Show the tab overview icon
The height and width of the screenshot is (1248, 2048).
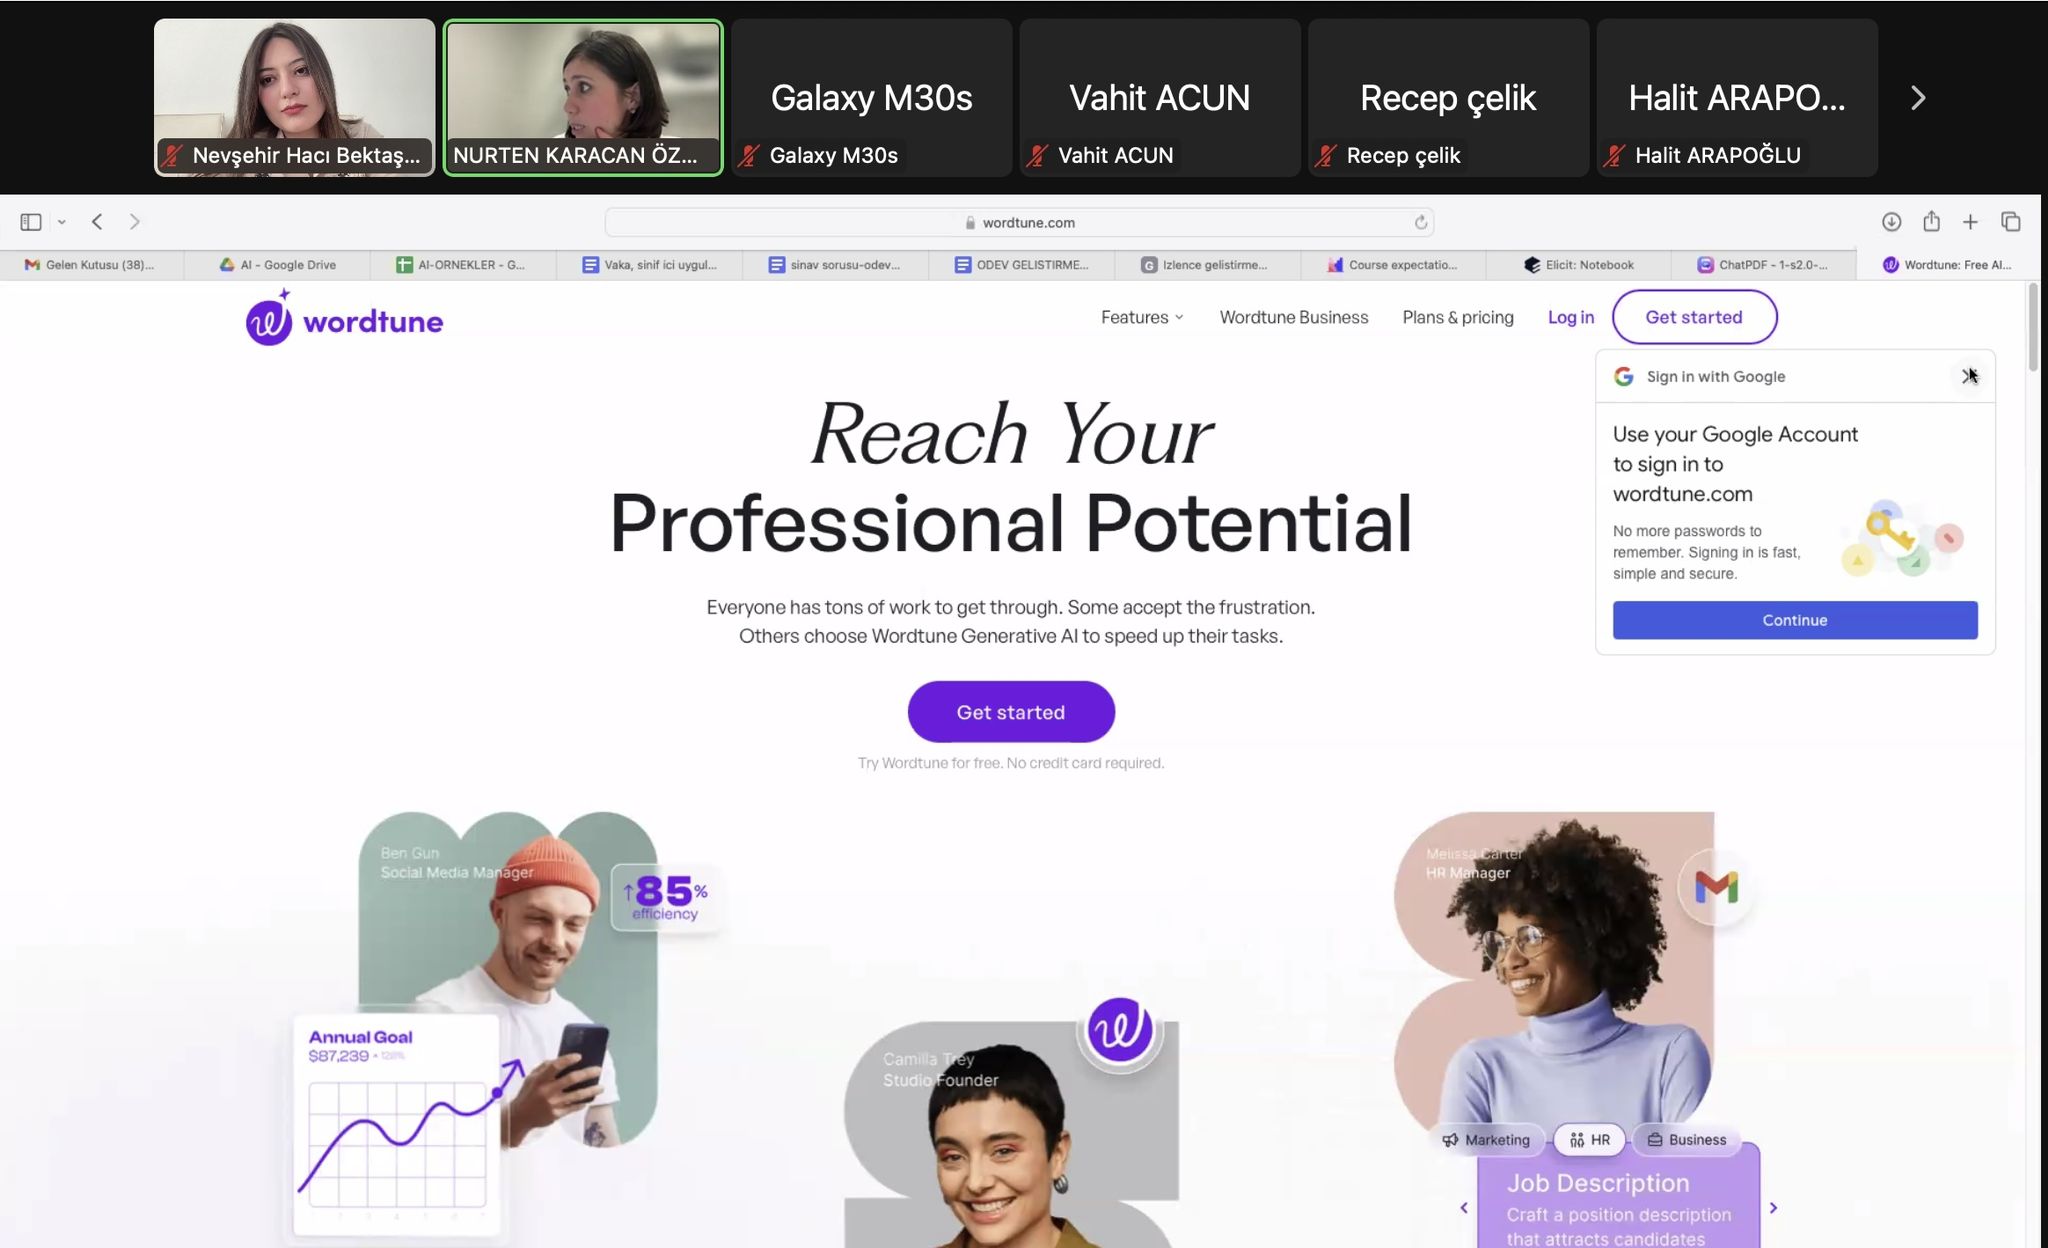(x=2011, y=222)
